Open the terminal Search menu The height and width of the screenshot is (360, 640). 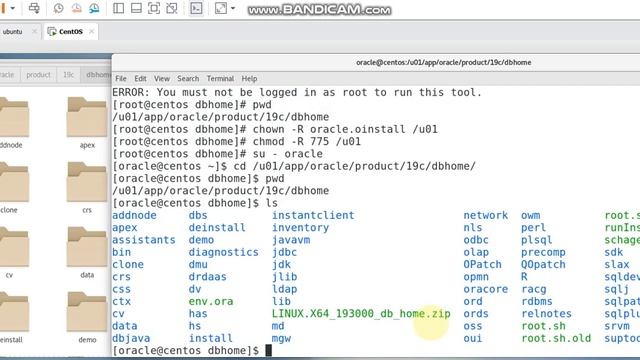pos(188,78)
